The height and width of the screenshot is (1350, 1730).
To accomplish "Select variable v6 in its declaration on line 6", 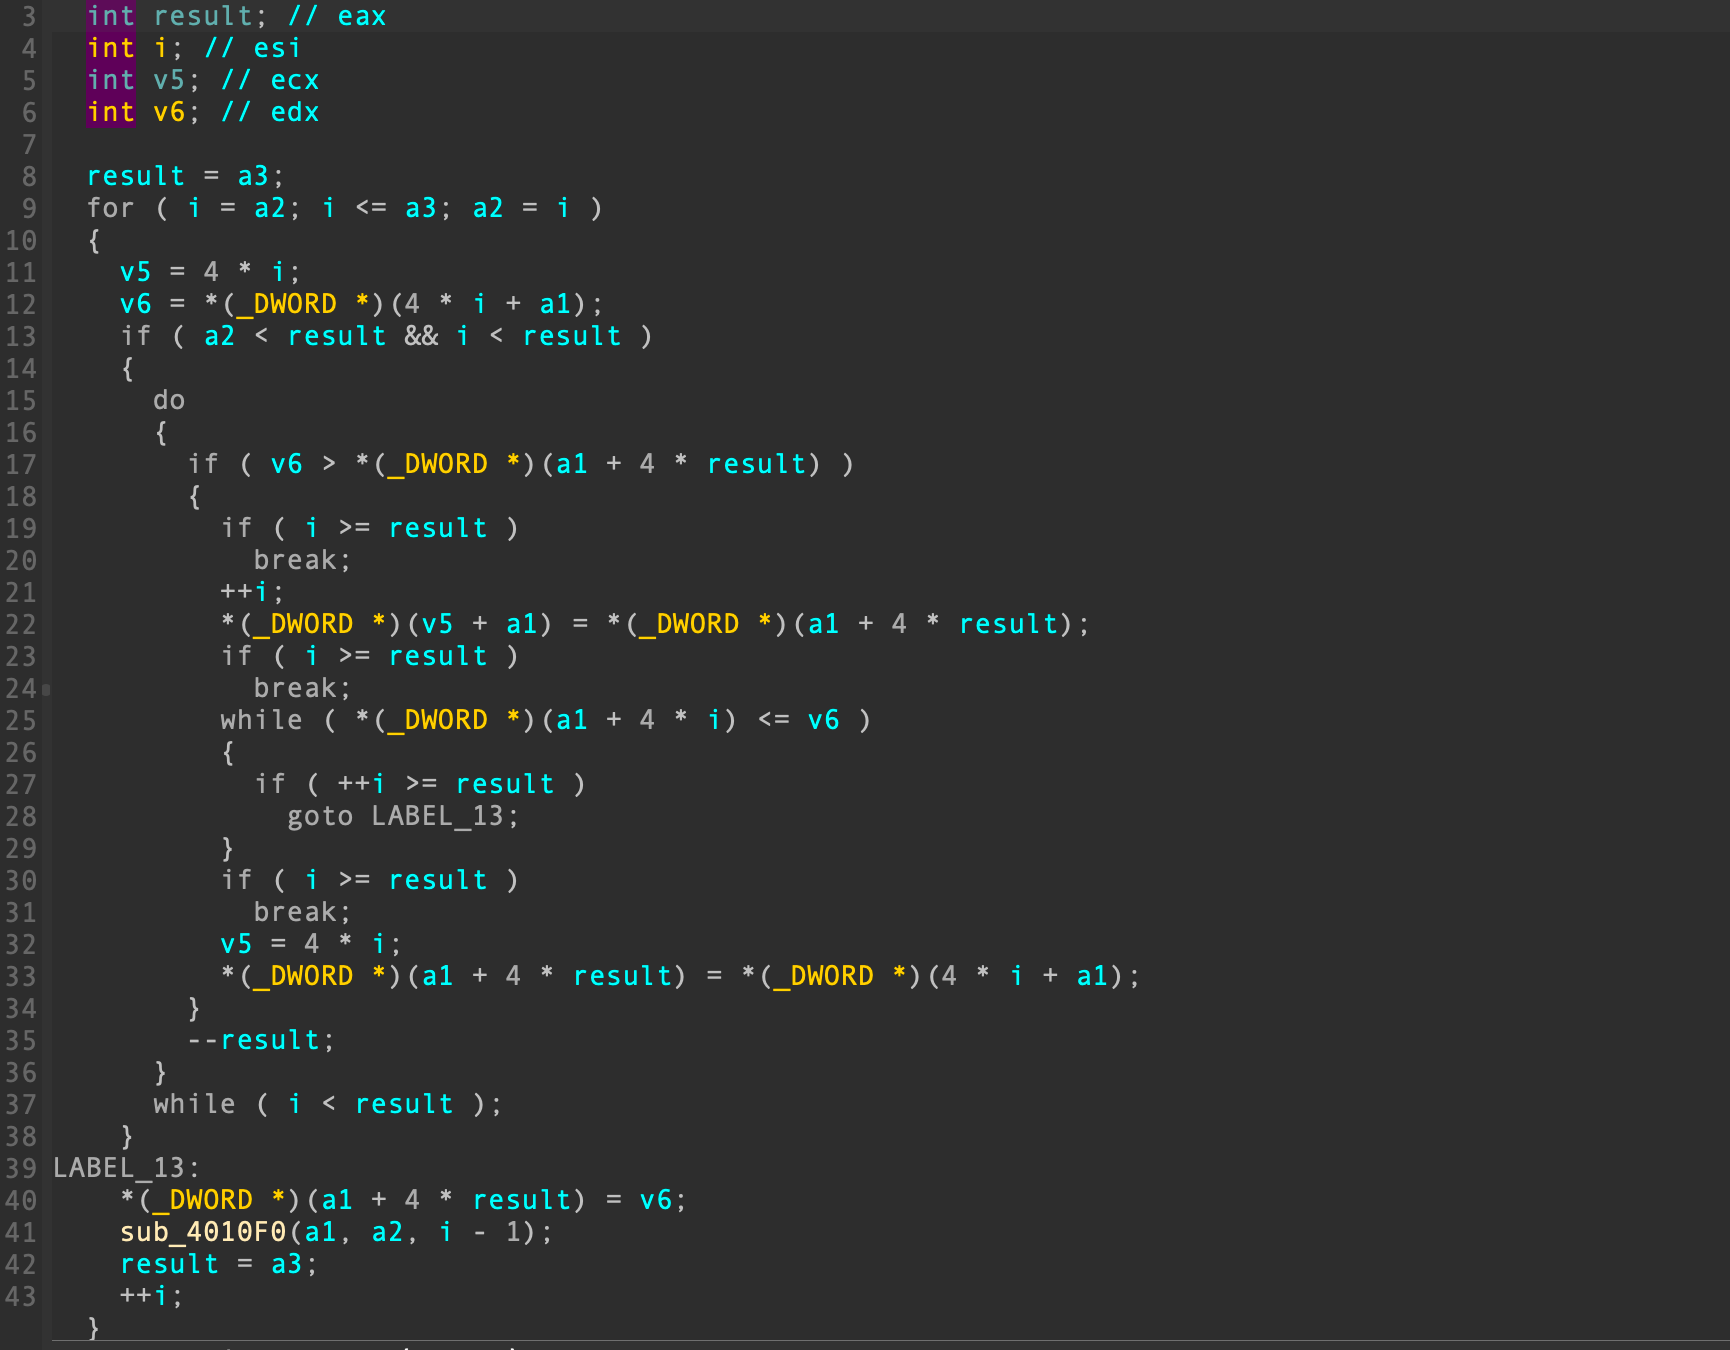I will coord(169,112).
